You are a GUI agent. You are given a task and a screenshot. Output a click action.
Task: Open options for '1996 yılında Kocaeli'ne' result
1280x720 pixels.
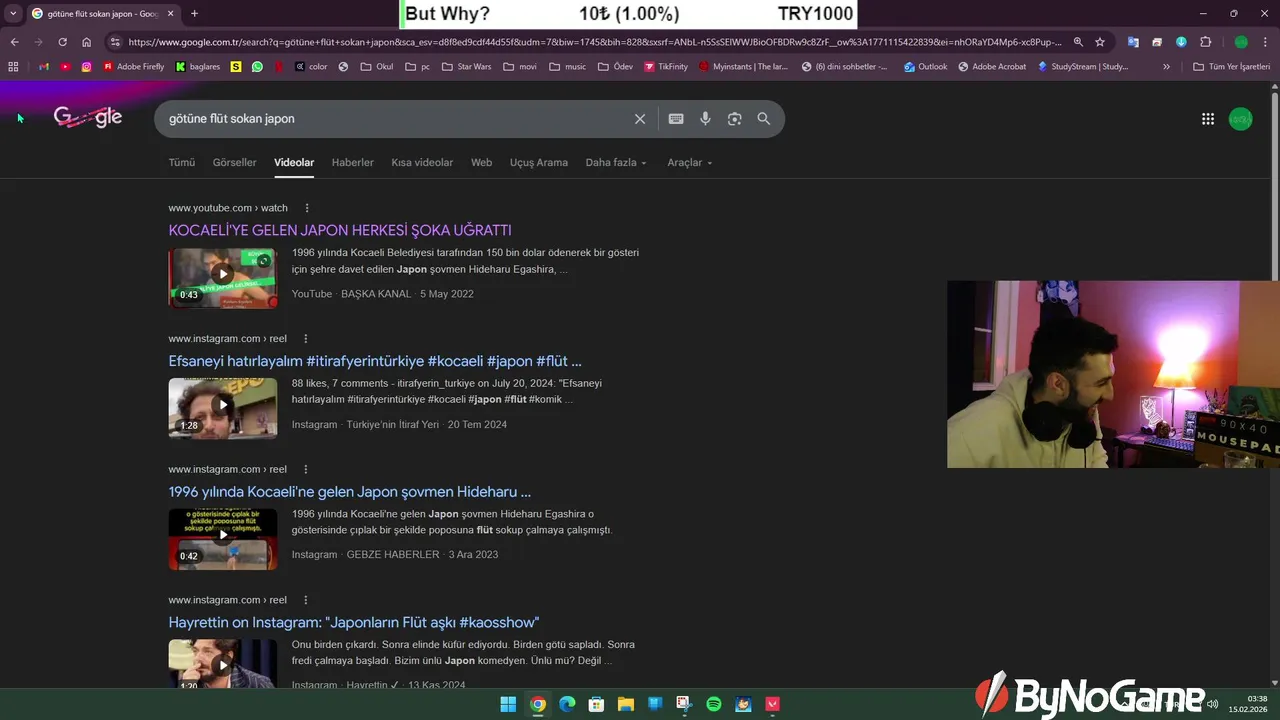306,469
